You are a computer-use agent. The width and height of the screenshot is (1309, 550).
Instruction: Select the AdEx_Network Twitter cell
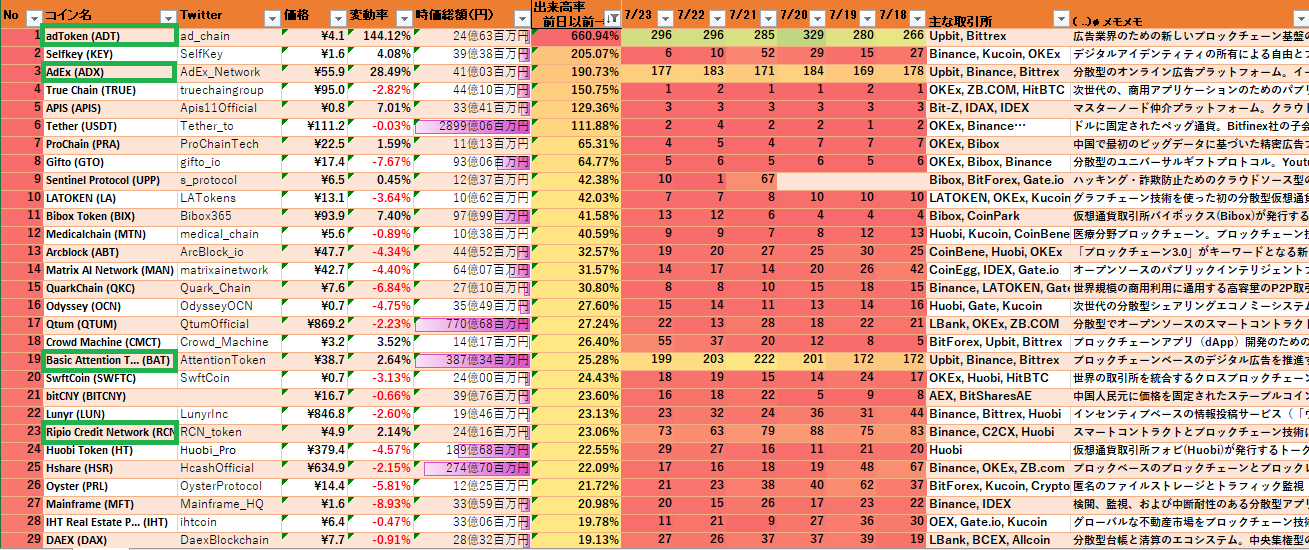[229, 72]
